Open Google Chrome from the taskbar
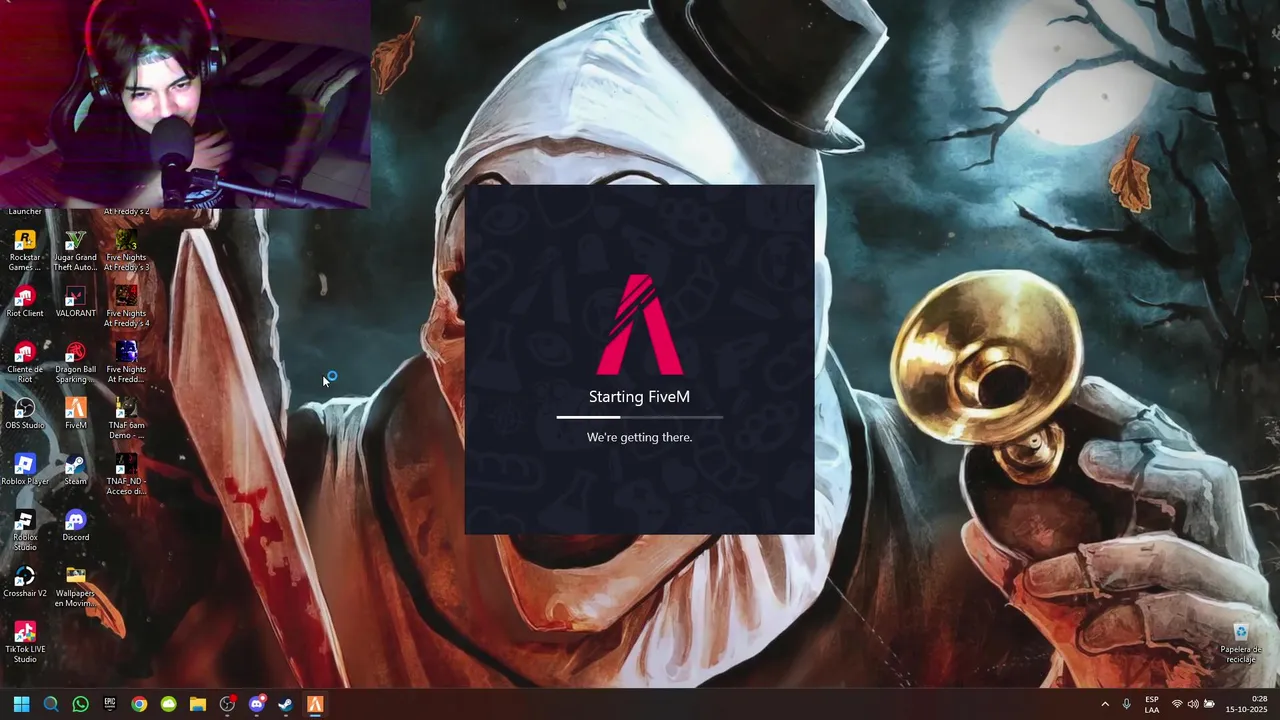Viewport: 1280px width, 720px height. click(x=139, y=704)
